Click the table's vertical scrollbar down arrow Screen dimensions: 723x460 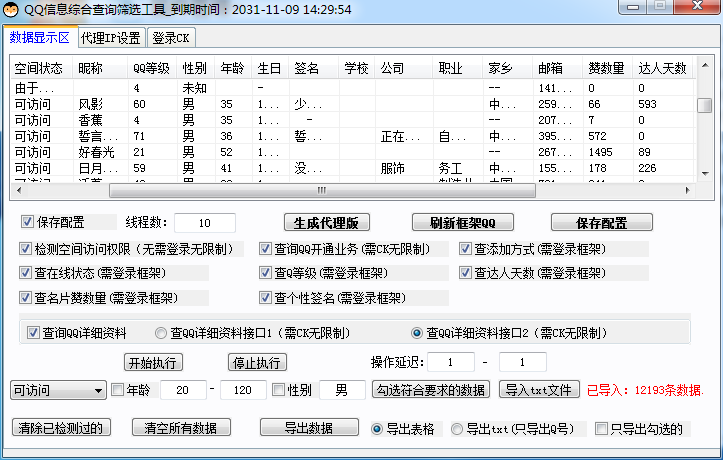click(x=705, y=173)
